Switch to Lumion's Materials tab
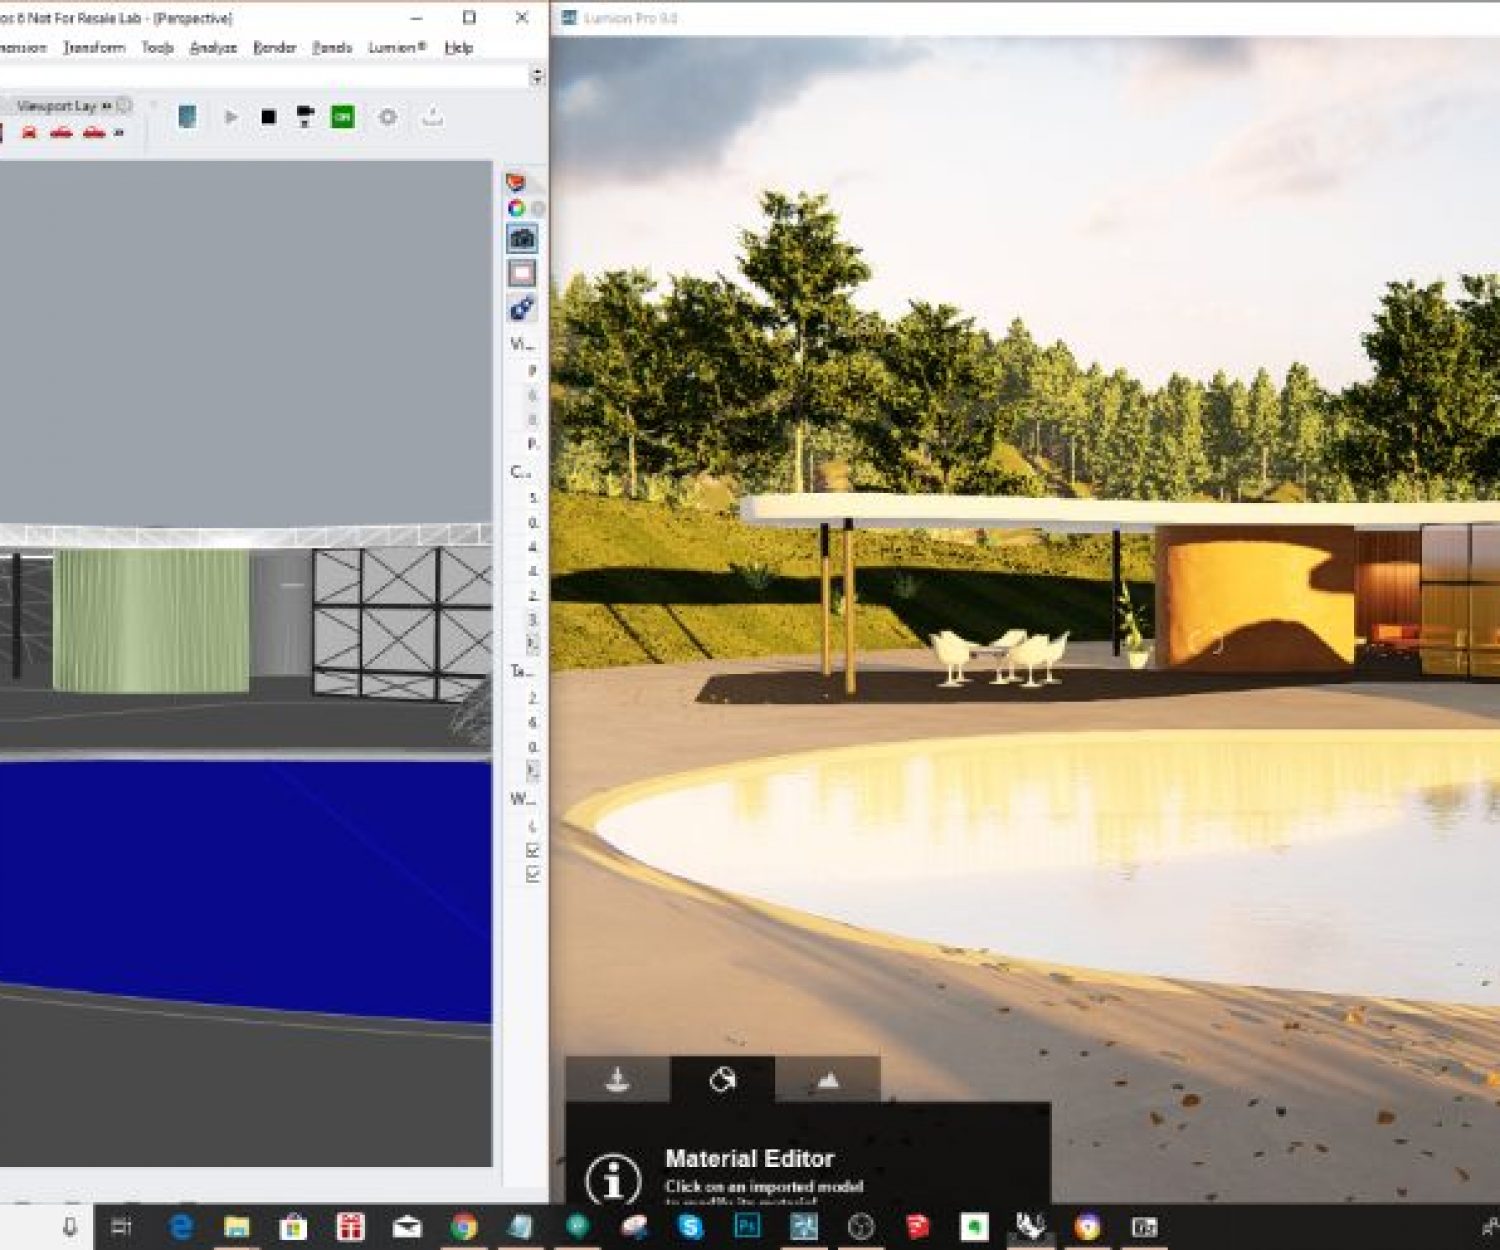 724,1080
